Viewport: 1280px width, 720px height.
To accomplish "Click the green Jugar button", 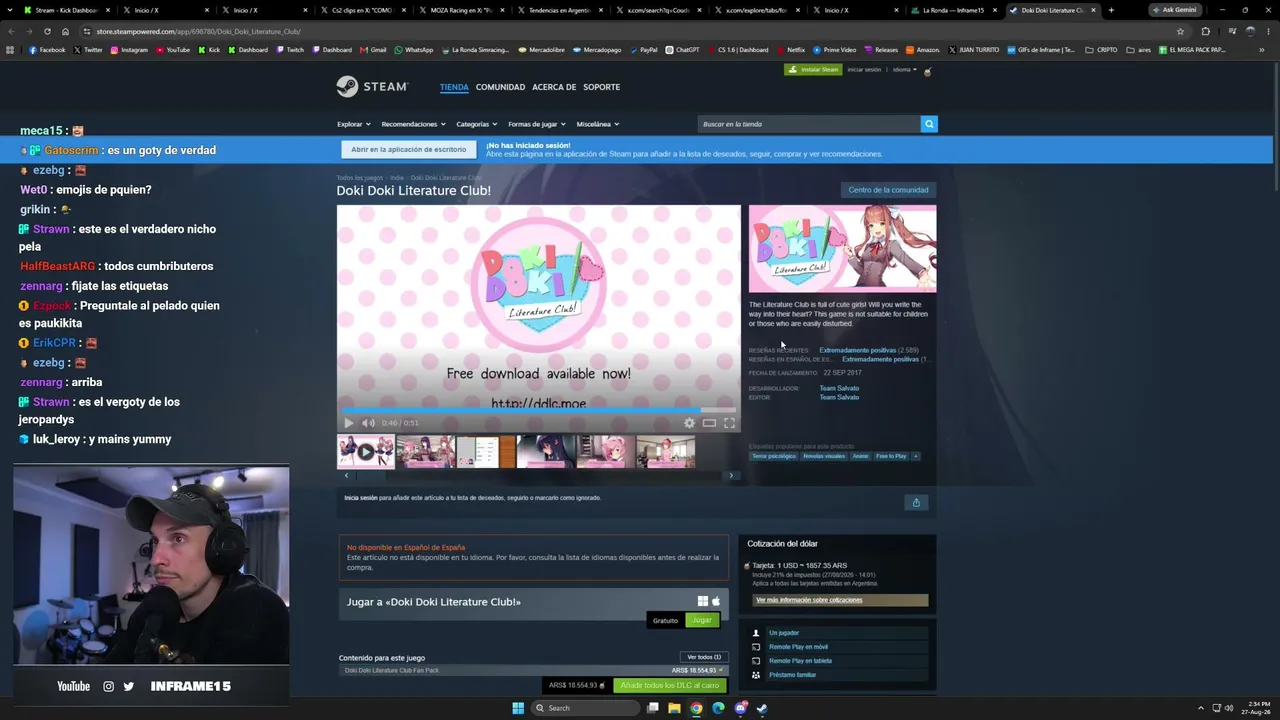I will coord(702,620).
